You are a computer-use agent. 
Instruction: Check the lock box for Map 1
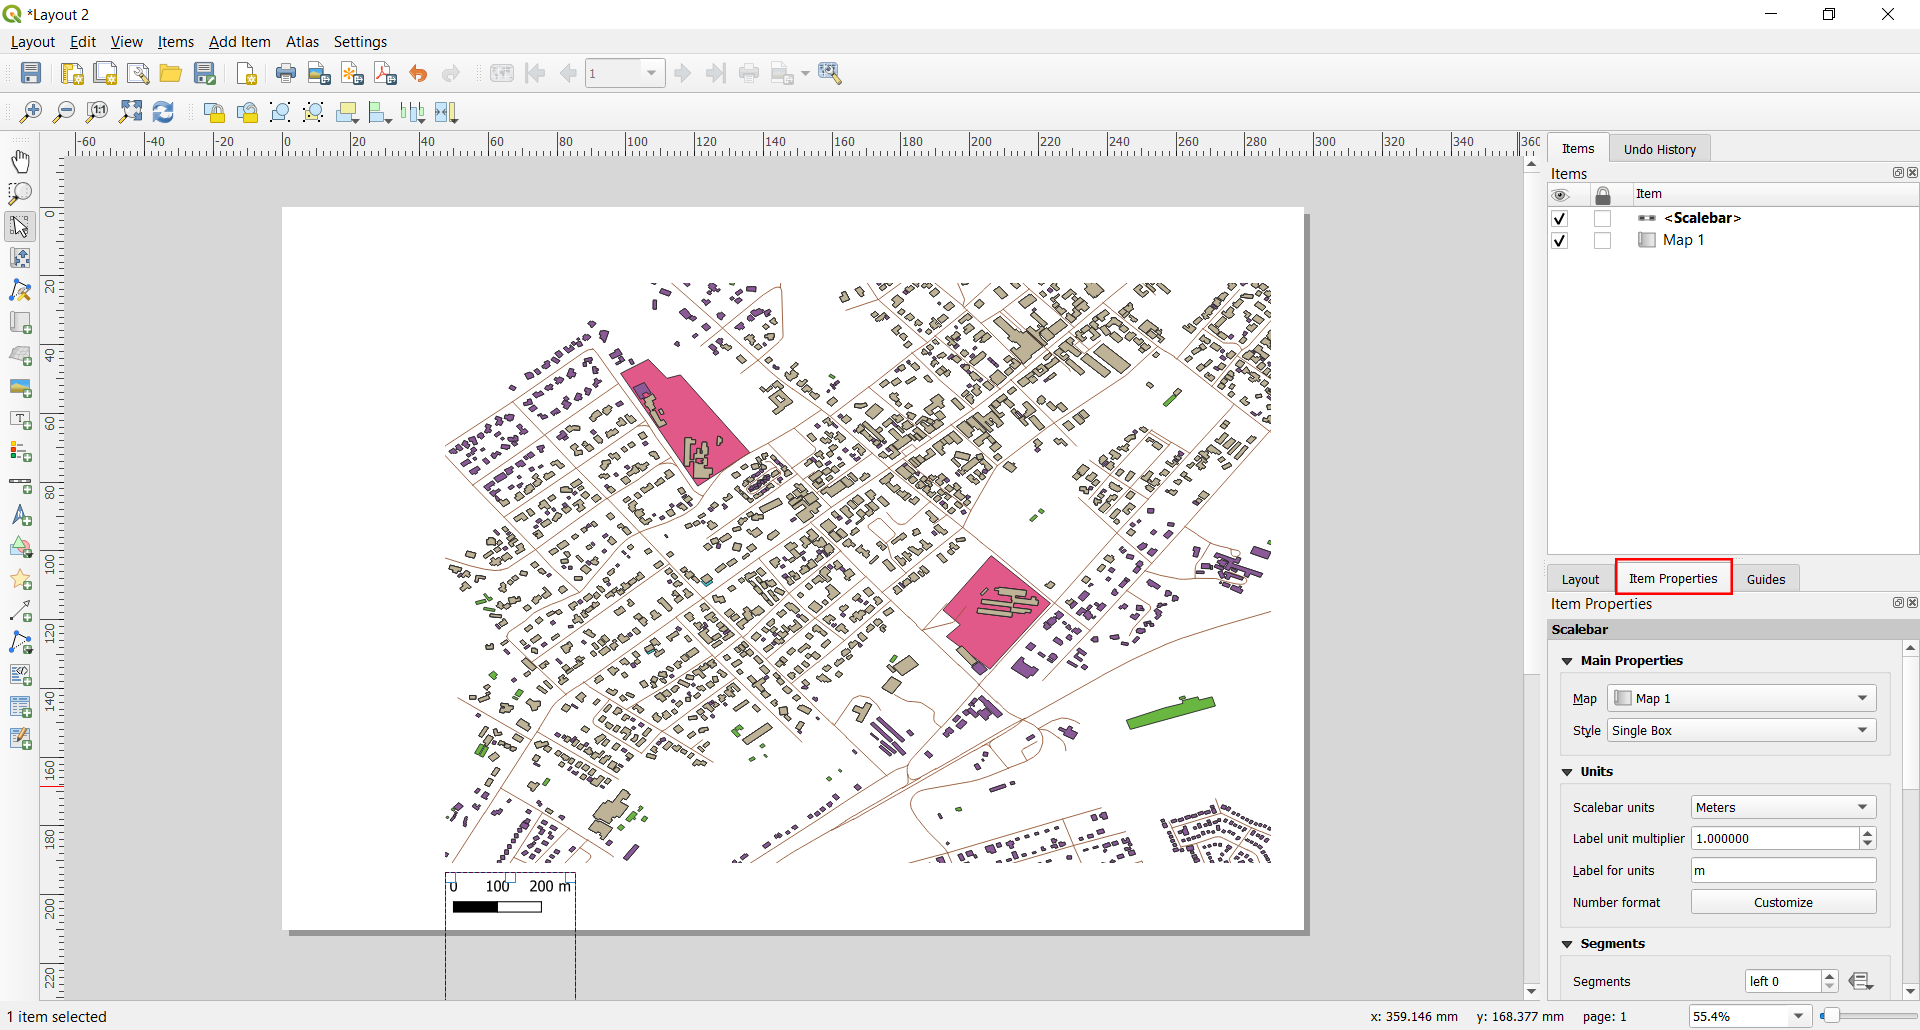click(x=1603, y=240)
